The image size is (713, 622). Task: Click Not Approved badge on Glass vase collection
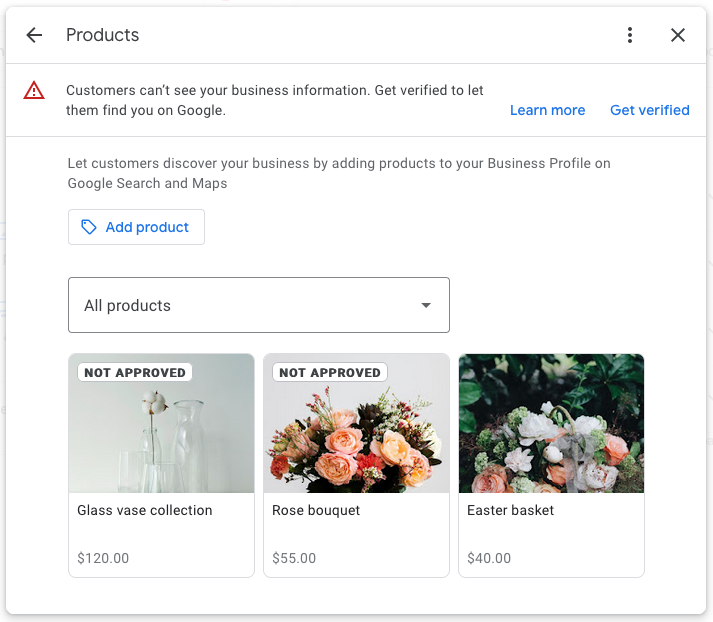tap(135, 372)
